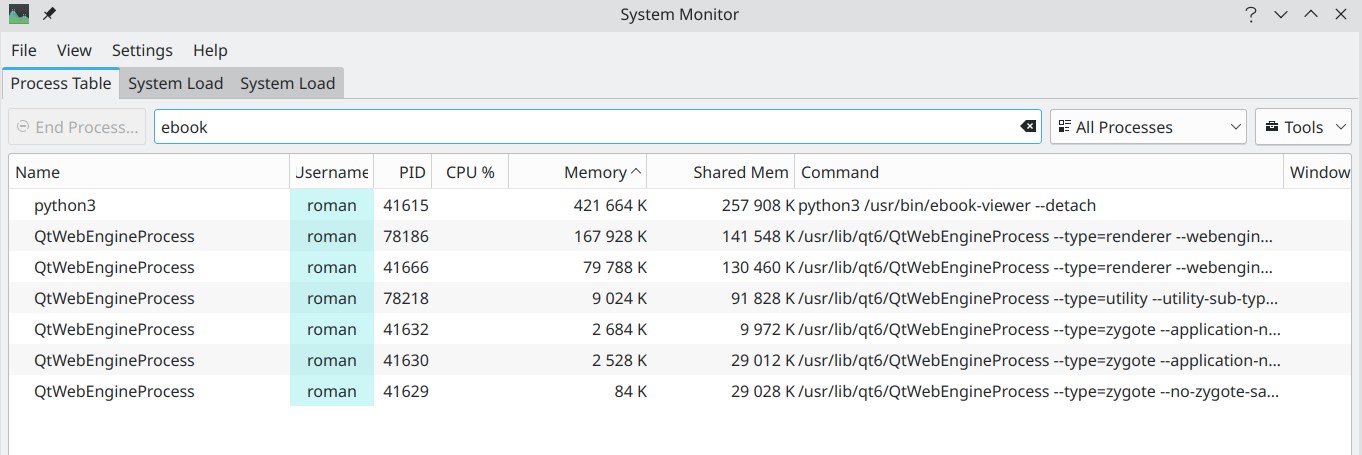The width and height of the screenshot is (1362, 455).
Task: Click the pin window icon in titlebar
Action: [49, 14]
